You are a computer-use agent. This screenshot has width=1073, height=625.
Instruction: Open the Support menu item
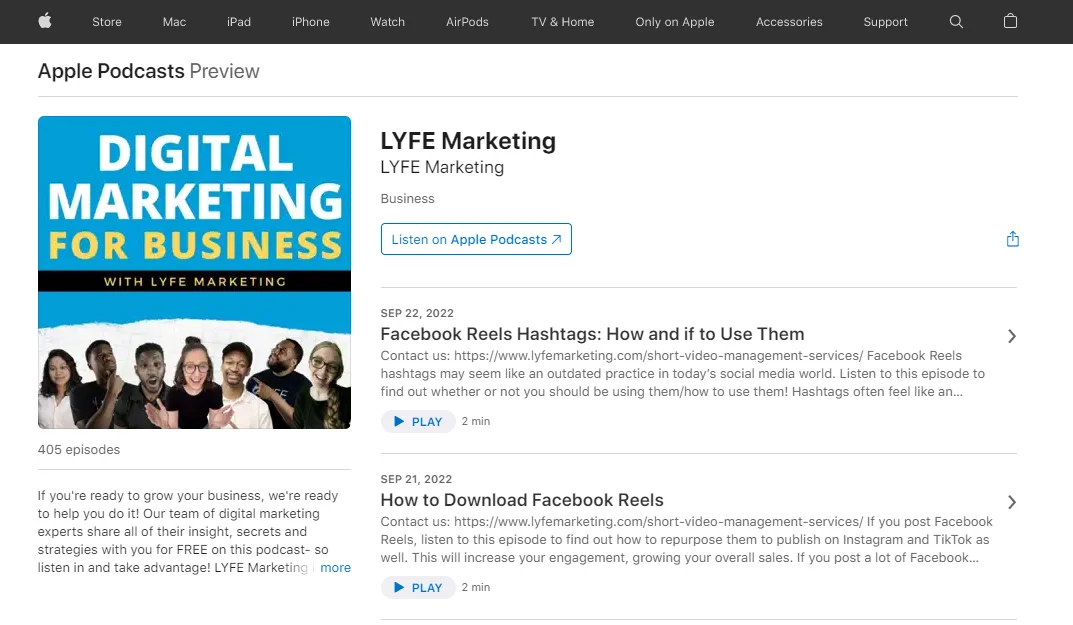click(x=885, y=21)
